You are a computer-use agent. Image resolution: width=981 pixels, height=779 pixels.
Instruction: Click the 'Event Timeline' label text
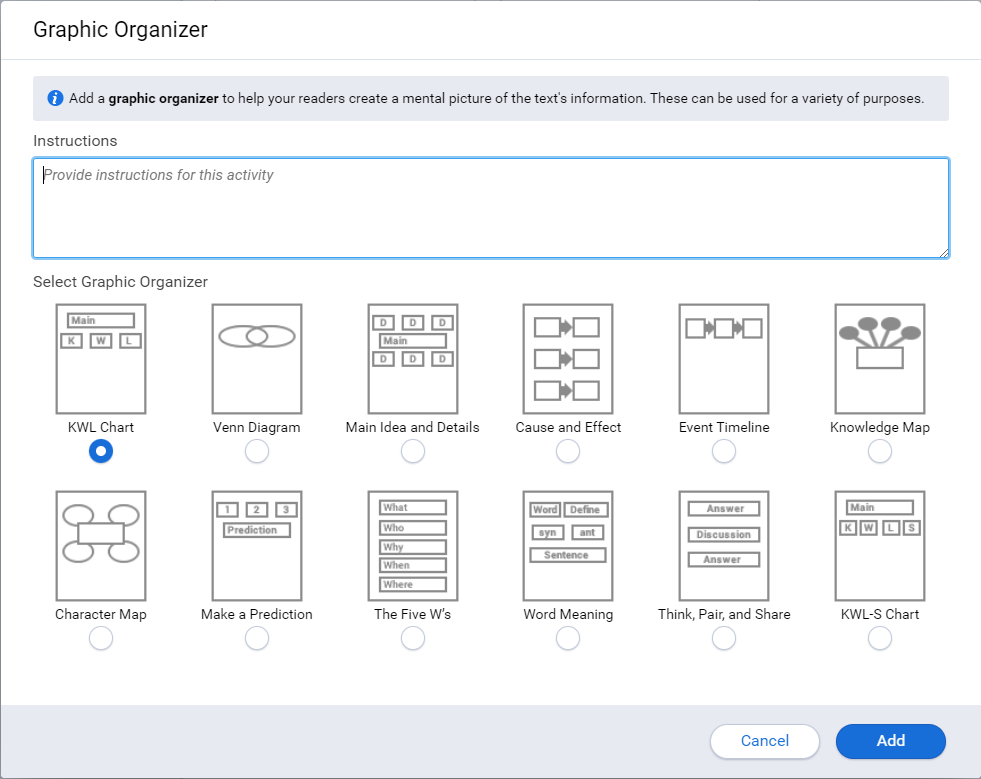click(x=724, y=427)
